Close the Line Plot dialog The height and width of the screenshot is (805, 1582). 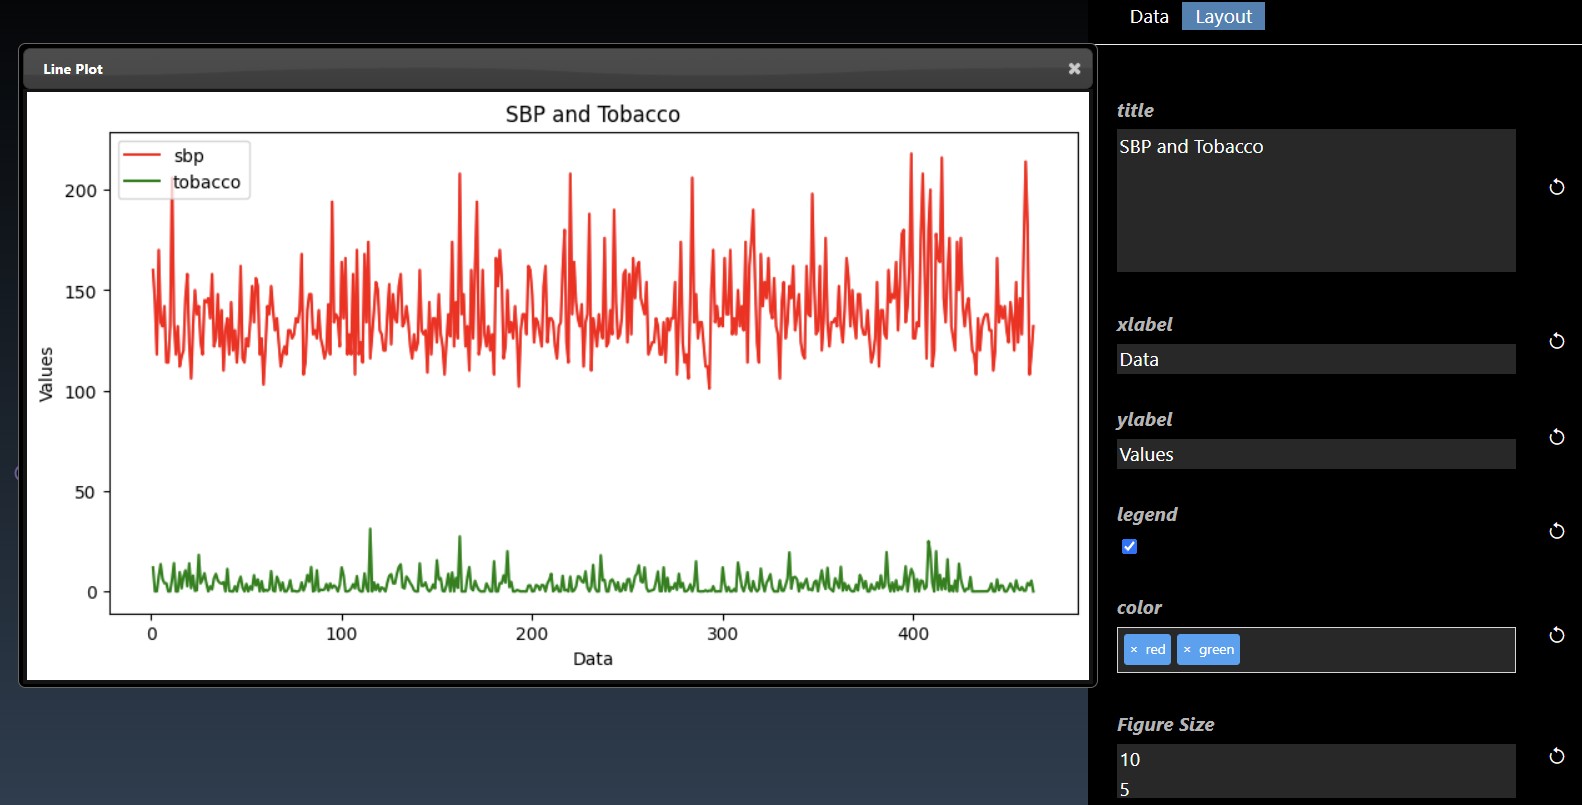(1074, 69)
